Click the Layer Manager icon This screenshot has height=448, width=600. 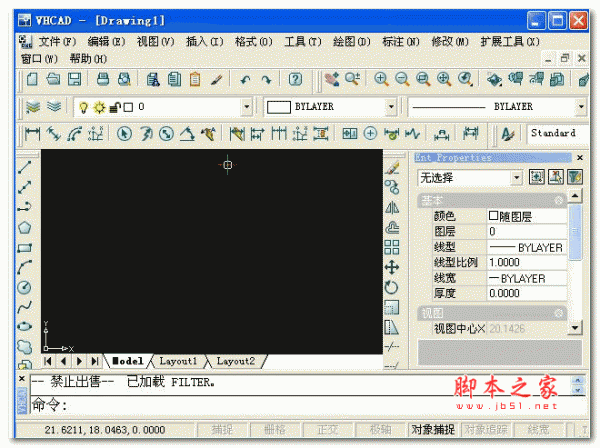tap(33, 107)
